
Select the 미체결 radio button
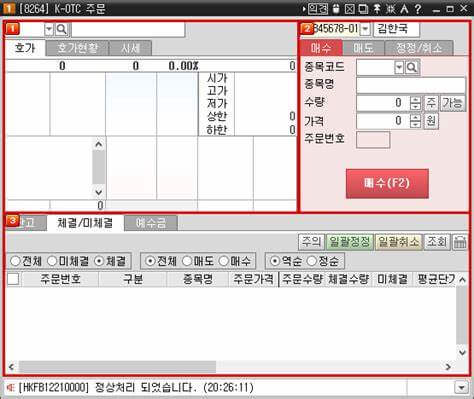(x=52, y=261)
